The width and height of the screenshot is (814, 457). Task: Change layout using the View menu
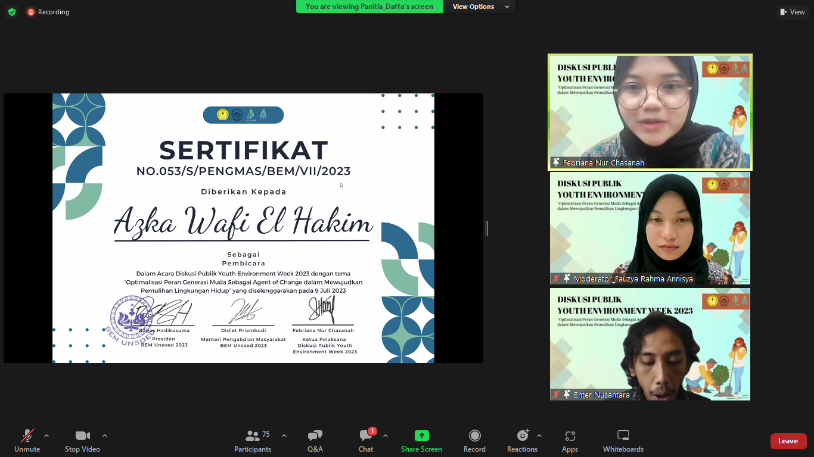(792, 12)
